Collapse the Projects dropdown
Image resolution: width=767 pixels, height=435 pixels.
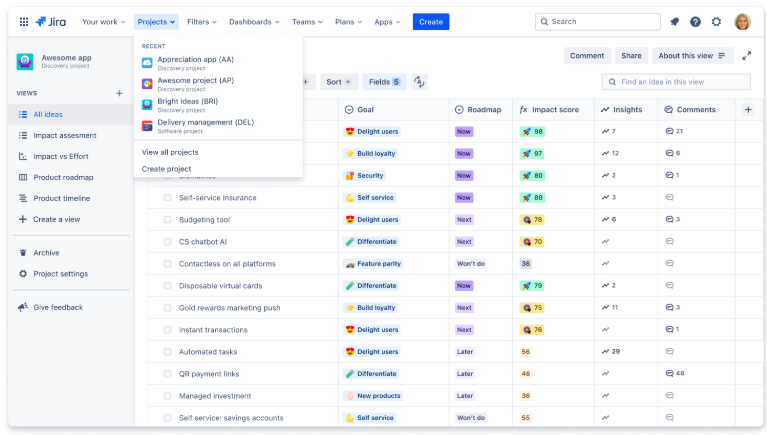(x=156, y=22)
